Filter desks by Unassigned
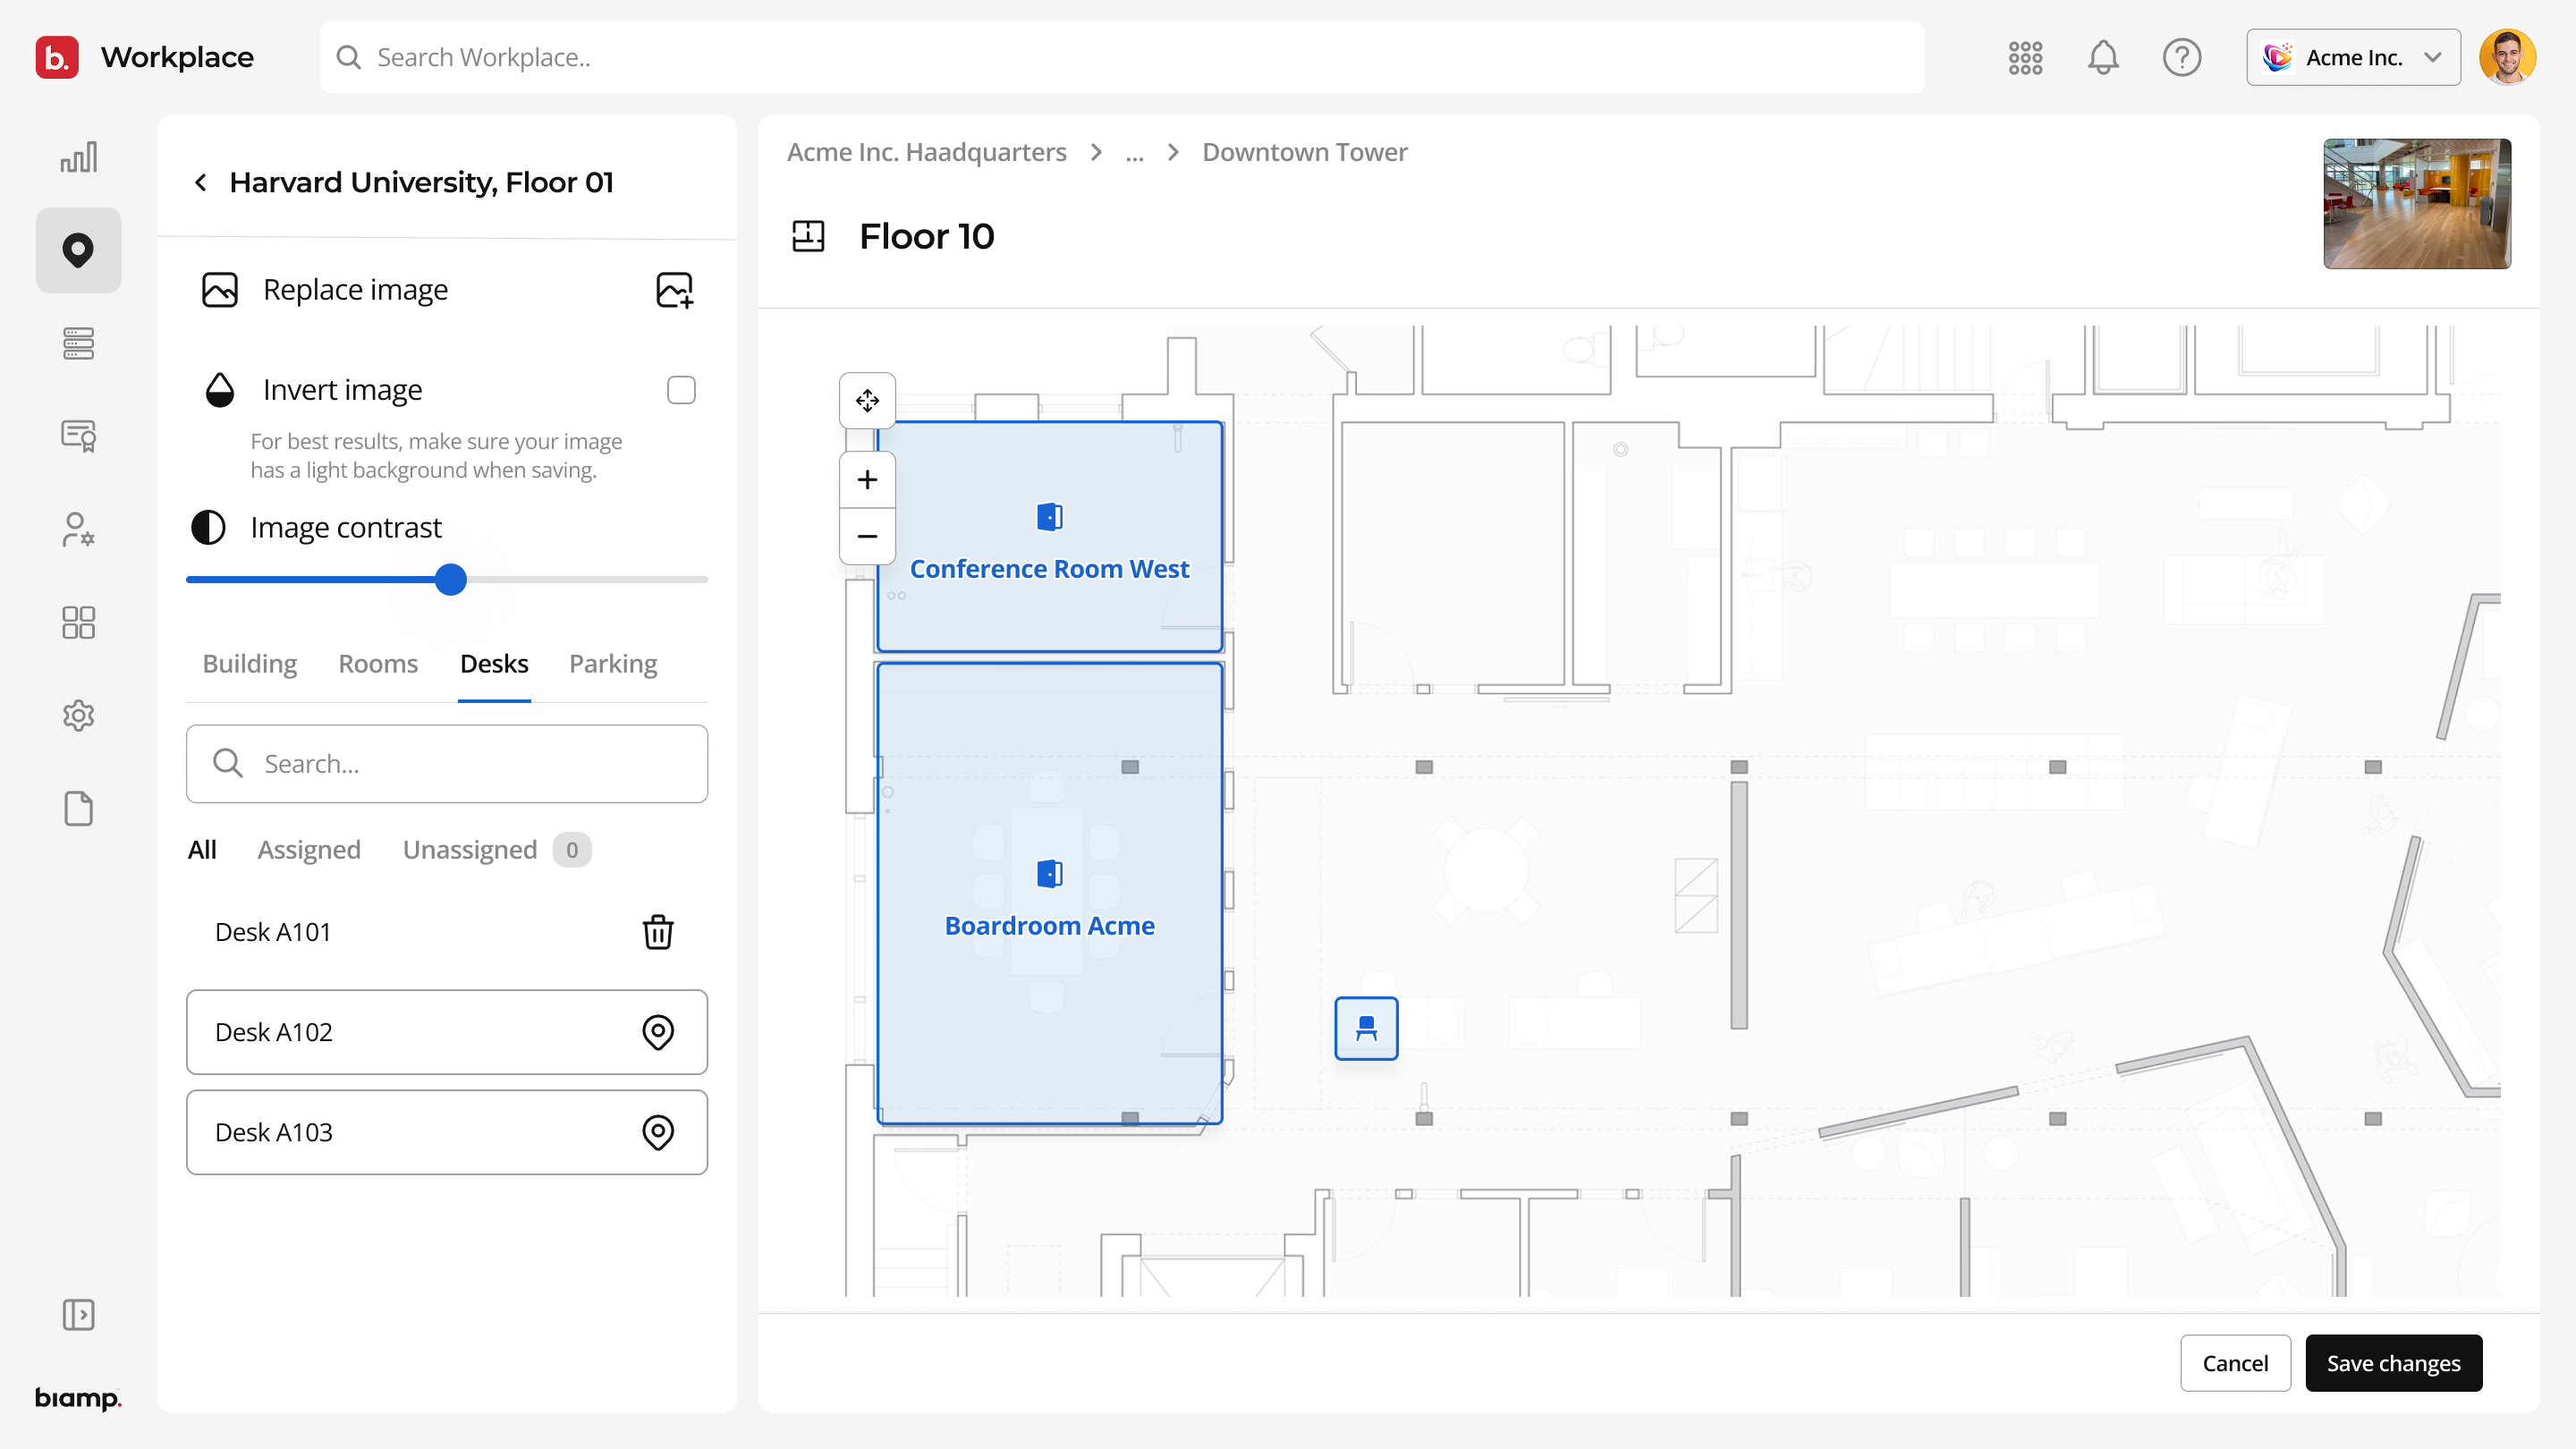 tap(470, 850)
